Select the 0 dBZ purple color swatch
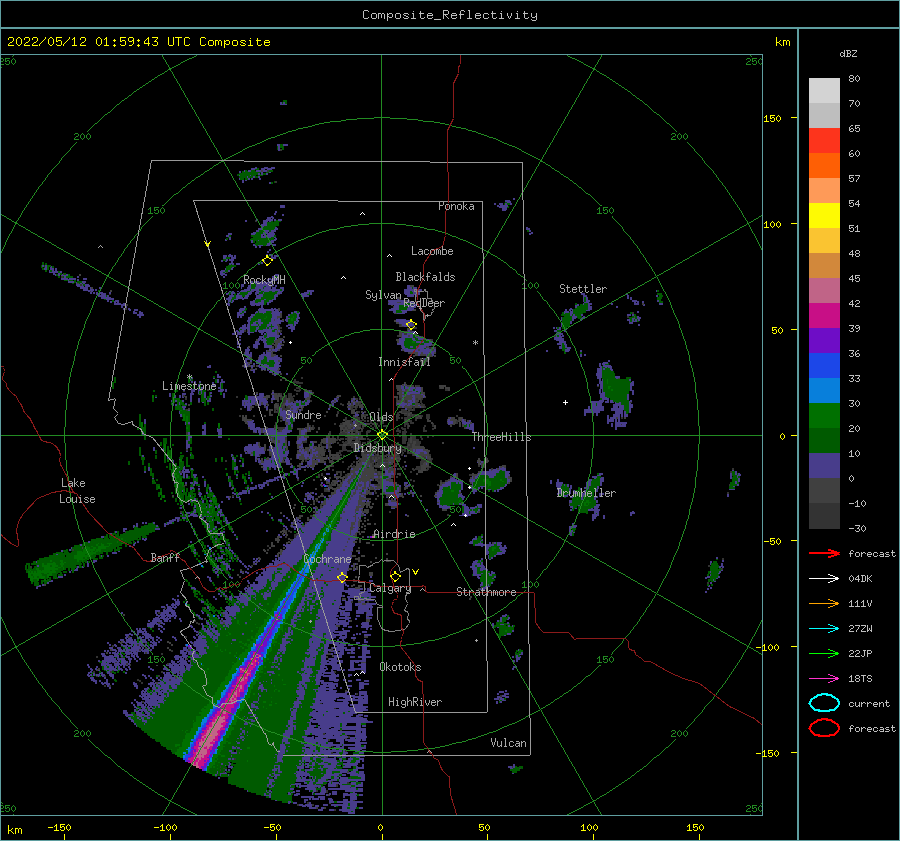 click(x=824, y=466)
